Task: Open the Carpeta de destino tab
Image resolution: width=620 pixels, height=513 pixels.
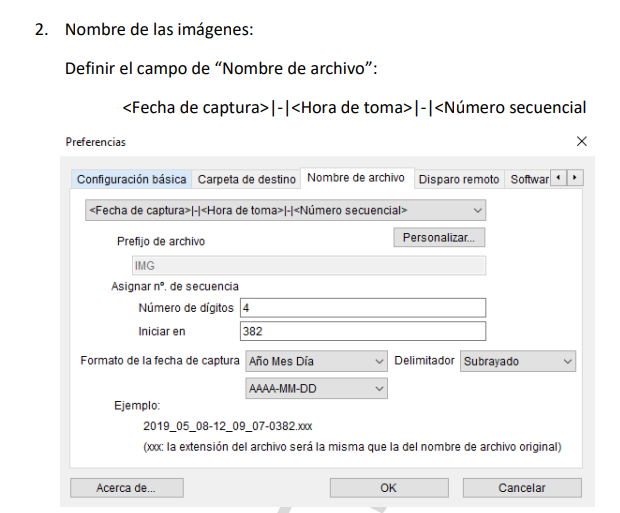Action: coord(247,179)
